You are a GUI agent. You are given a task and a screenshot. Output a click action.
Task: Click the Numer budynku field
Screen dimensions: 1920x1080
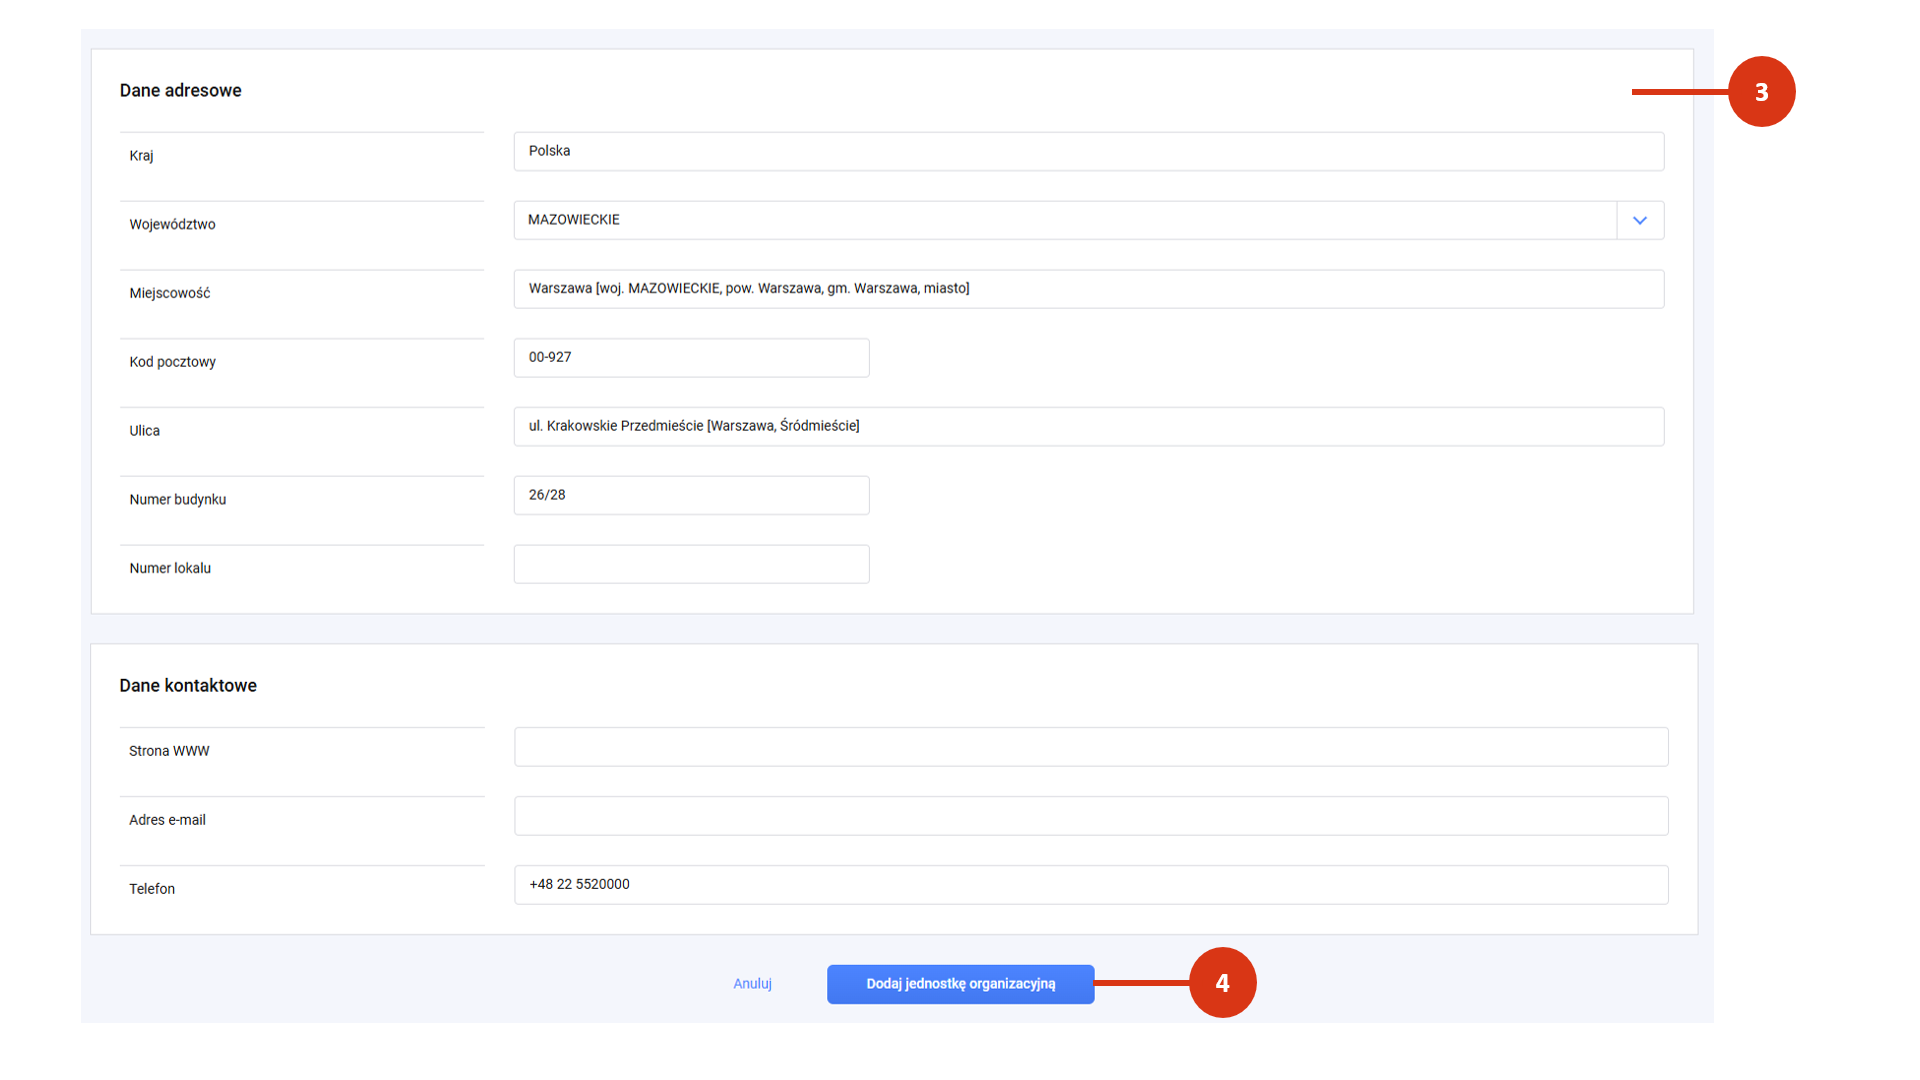pyautogui.click(x=691, y=495)
